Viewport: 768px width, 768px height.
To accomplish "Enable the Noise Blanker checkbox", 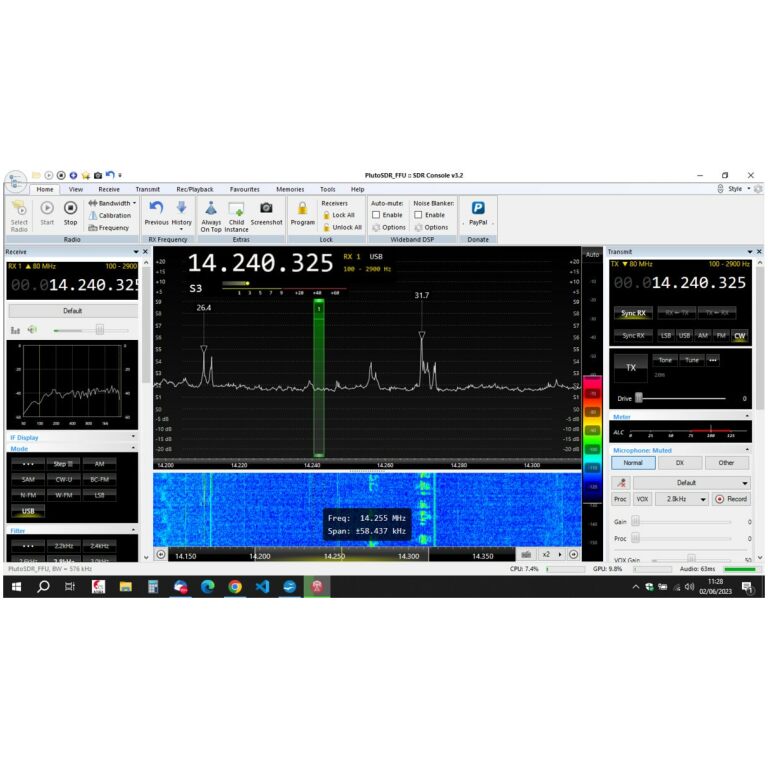I will pyautogui.click(x=418, y=215).
